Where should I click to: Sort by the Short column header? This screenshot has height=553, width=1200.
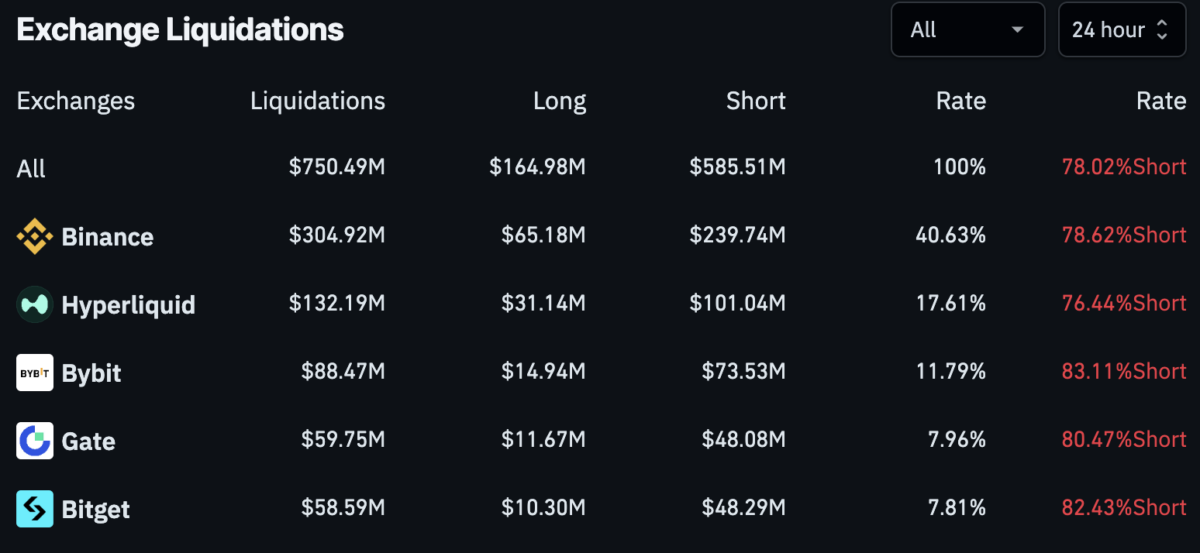pos(756,101)
